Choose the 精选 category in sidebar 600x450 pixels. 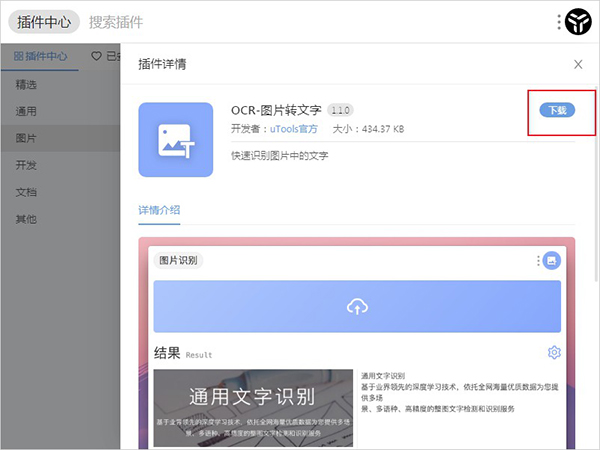[x=27, y=84]
